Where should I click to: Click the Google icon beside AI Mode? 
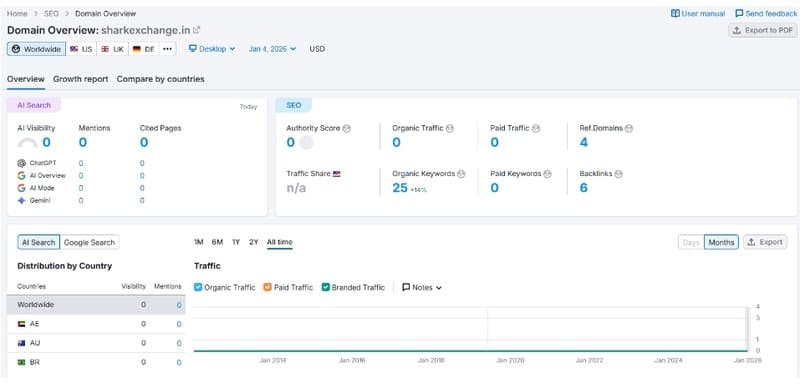tap(21, 188)
